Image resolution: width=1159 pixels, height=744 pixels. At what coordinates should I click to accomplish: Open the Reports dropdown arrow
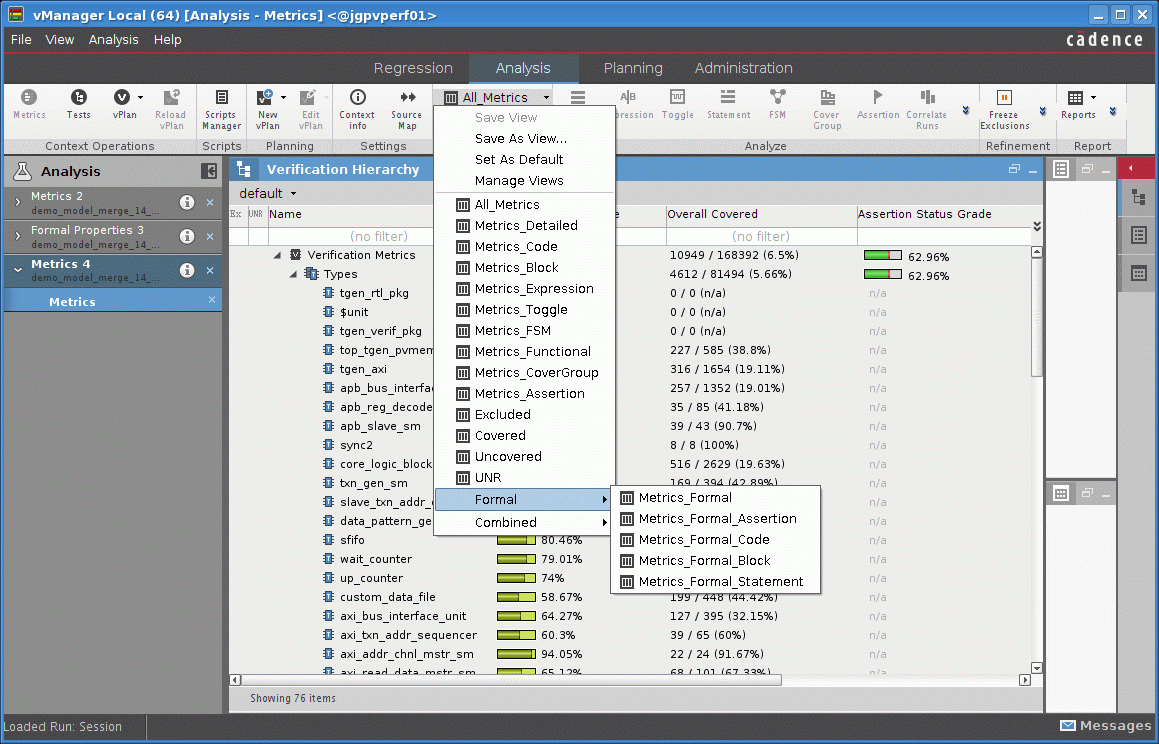(x=1093, y=97)
